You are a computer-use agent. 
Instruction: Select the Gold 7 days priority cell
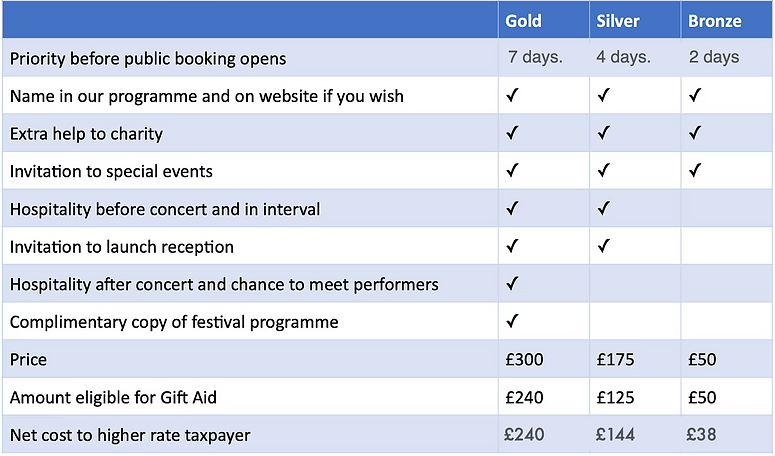(x=534, y=57)
